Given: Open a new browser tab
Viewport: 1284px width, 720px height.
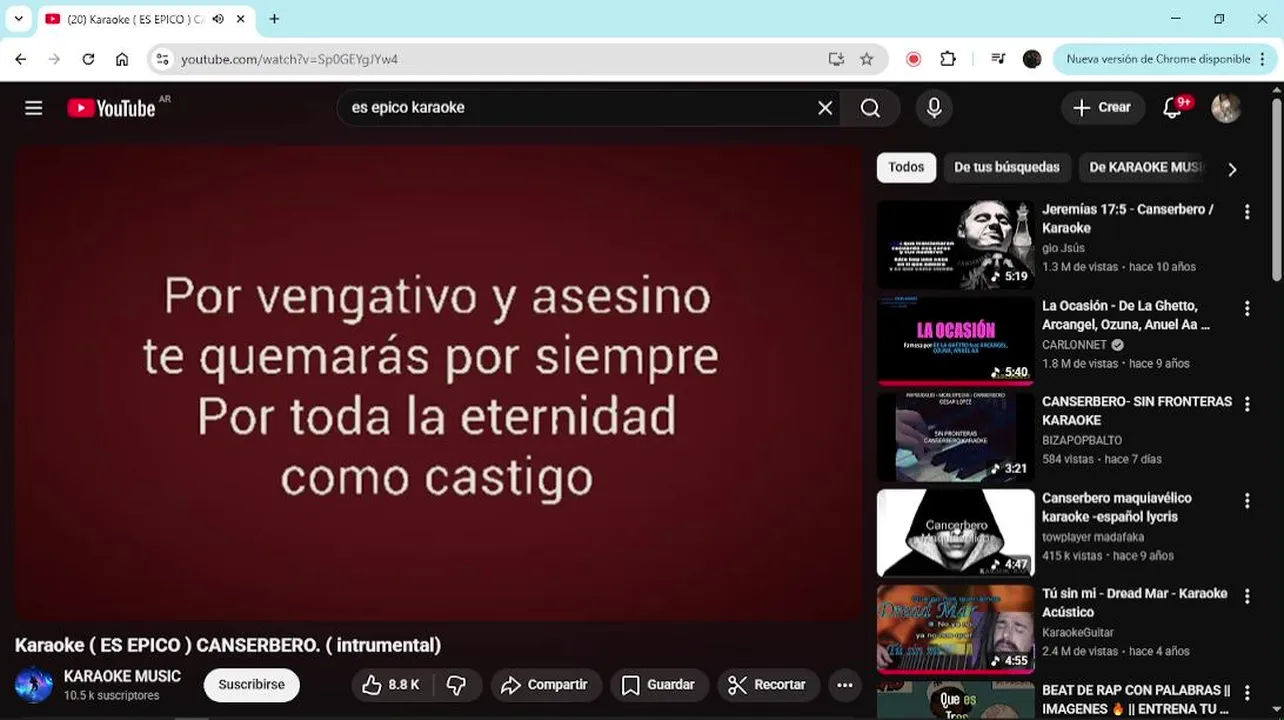Looking at the screenshot, I should click(274, 18).
